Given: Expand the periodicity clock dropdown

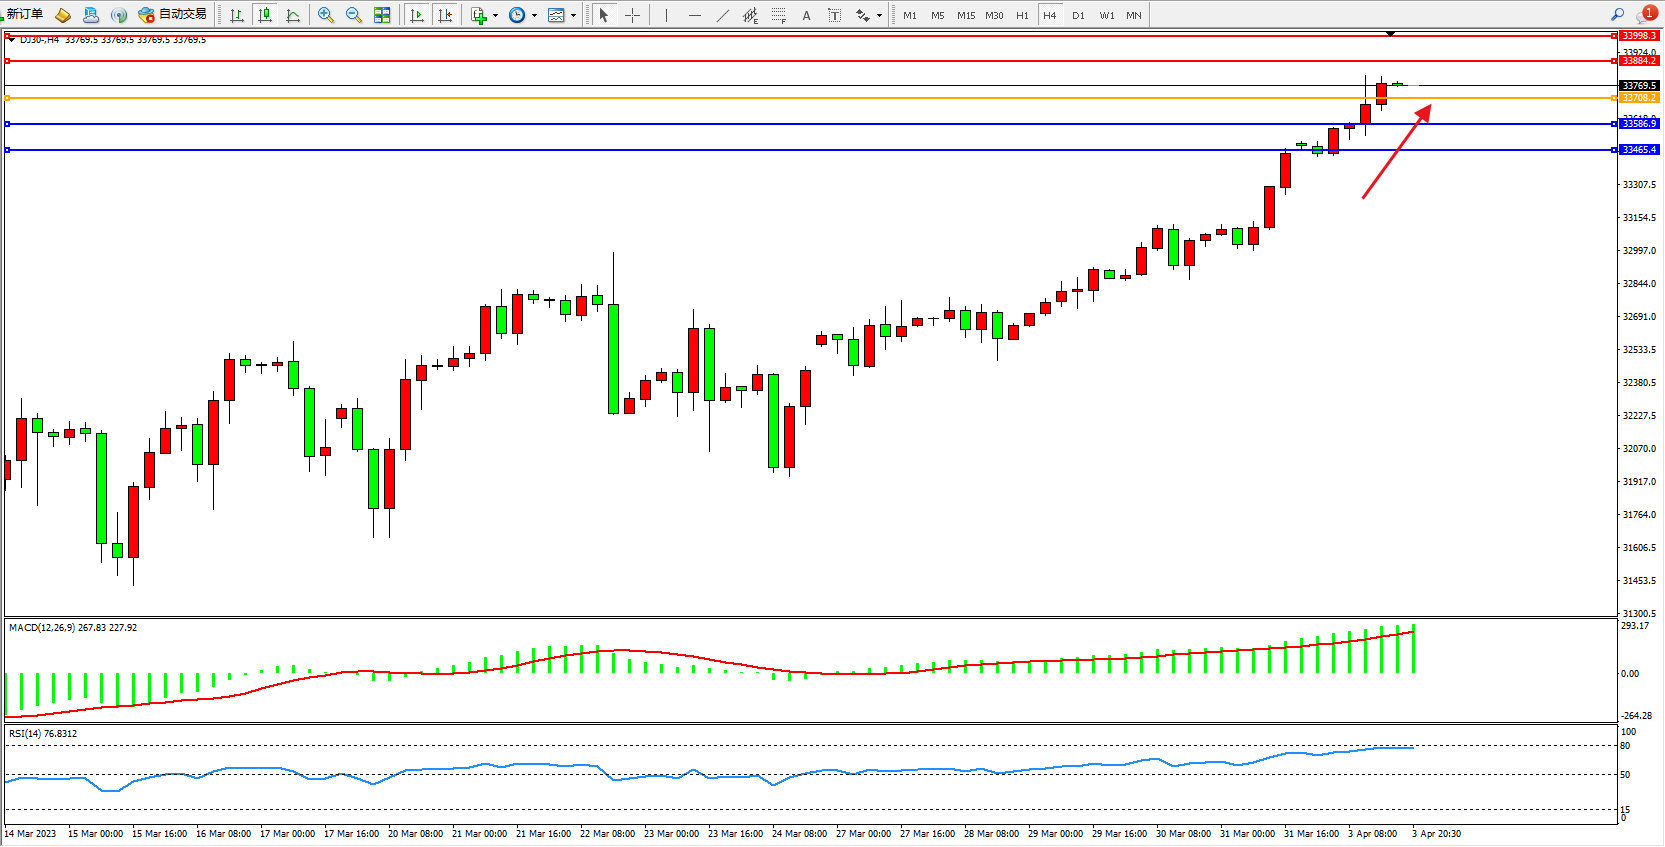Looking at the screenshot, I should (534, 15).
